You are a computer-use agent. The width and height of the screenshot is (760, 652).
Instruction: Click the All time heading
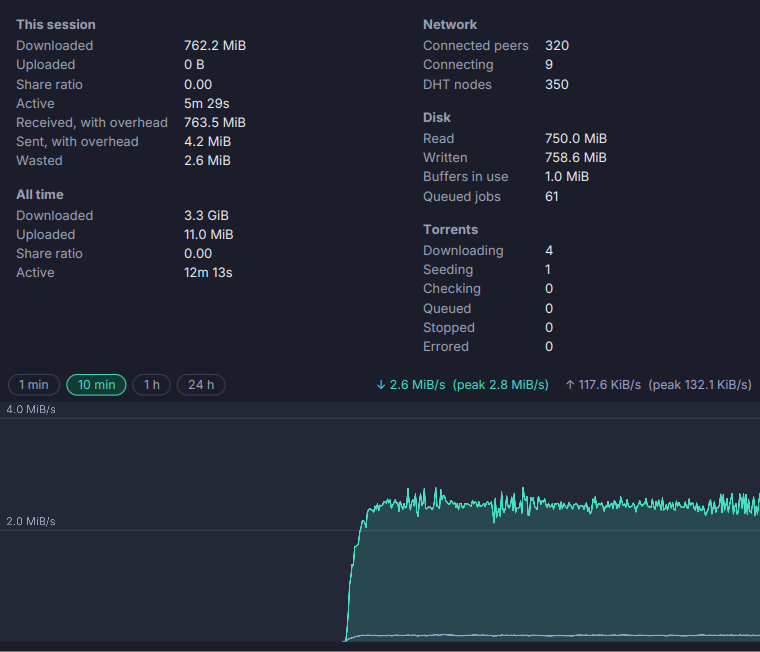coord(40,195)
